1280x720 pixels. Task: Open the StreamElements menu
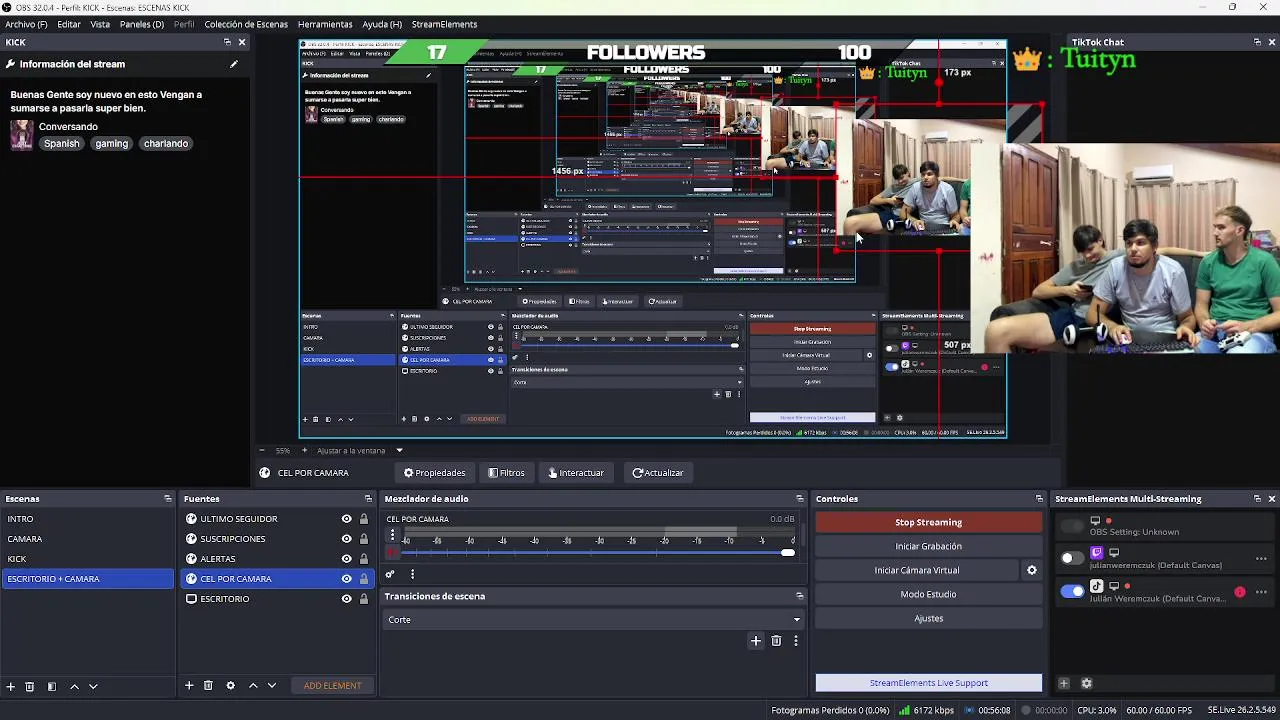(x=444, y=24)
